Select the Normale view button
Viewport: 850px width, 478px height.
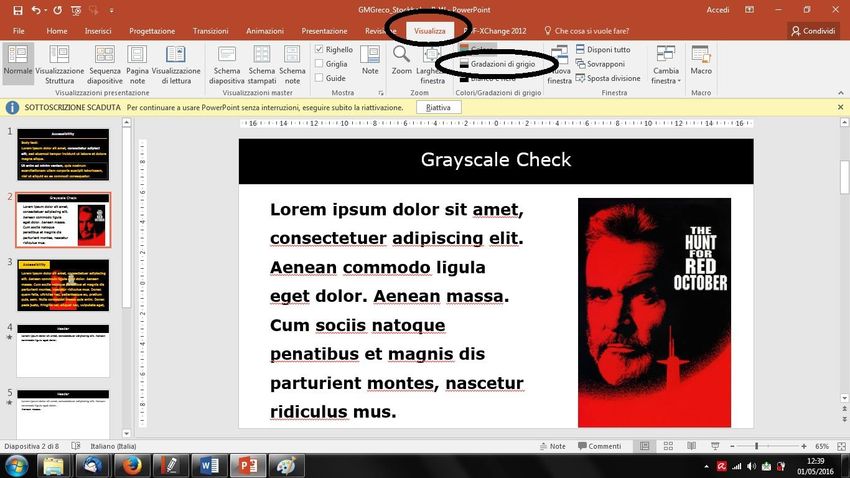[x=18, y=64]
